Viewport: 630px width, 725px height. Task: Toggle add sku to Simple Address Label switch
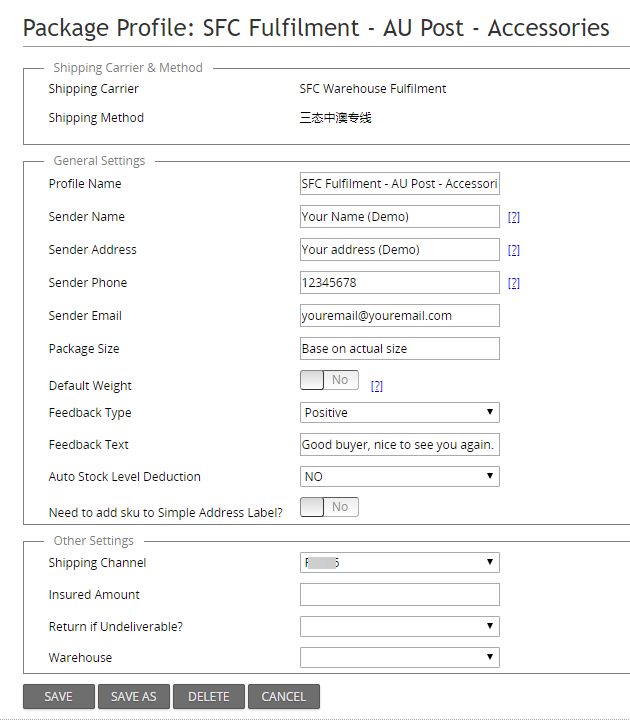click(x=329, y=507)
